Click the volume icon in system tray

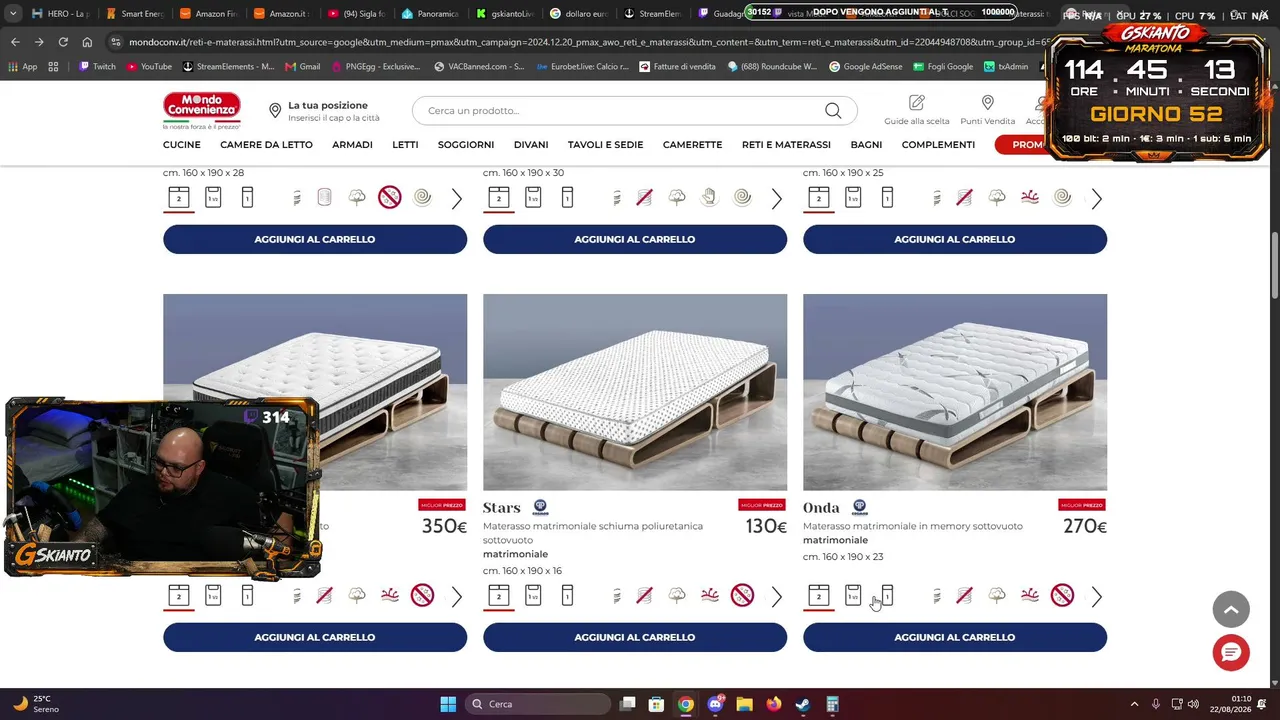click(x=1193, y=704)
